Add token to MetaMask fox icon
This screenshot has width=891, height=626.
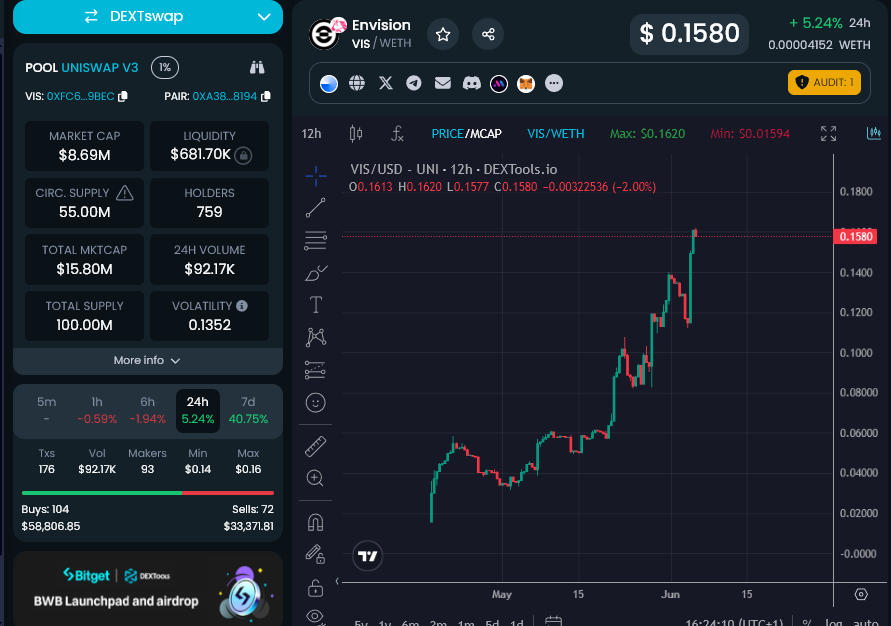526,84
